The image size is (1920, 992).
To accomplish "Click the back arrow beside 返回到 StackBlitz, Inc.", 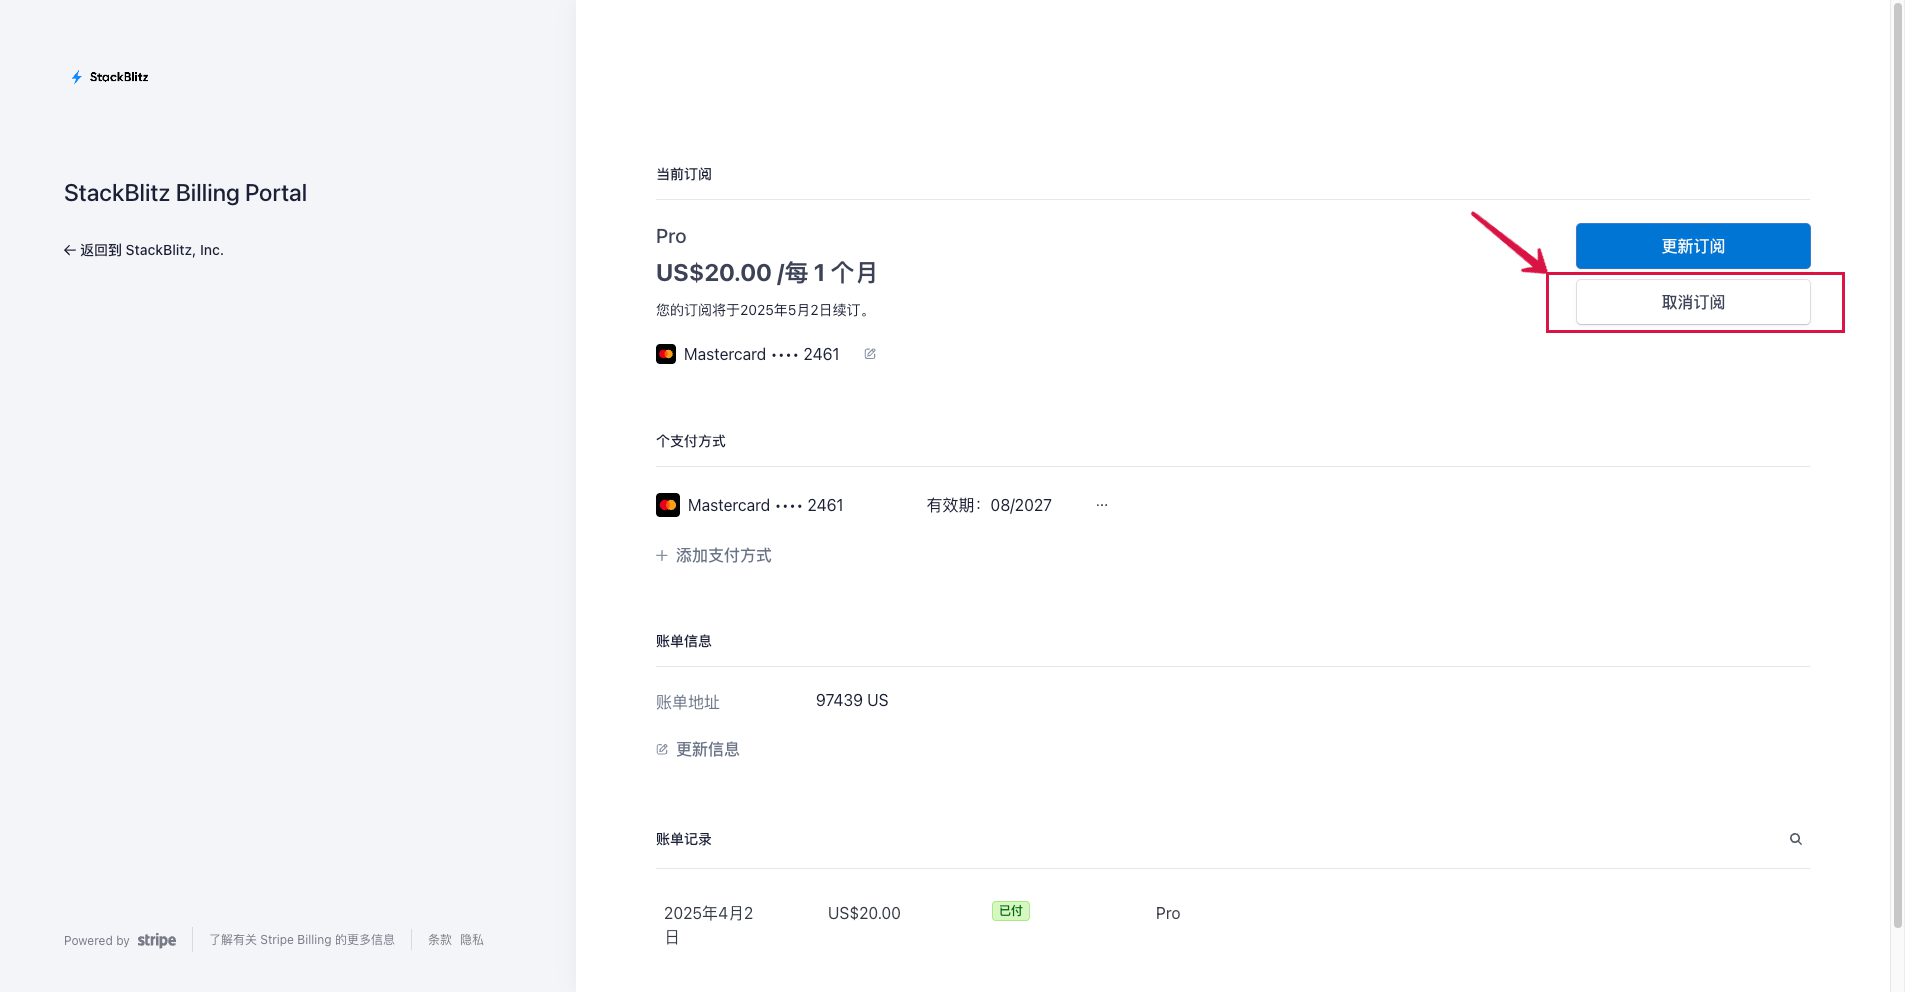I will (x=70, y=250).
